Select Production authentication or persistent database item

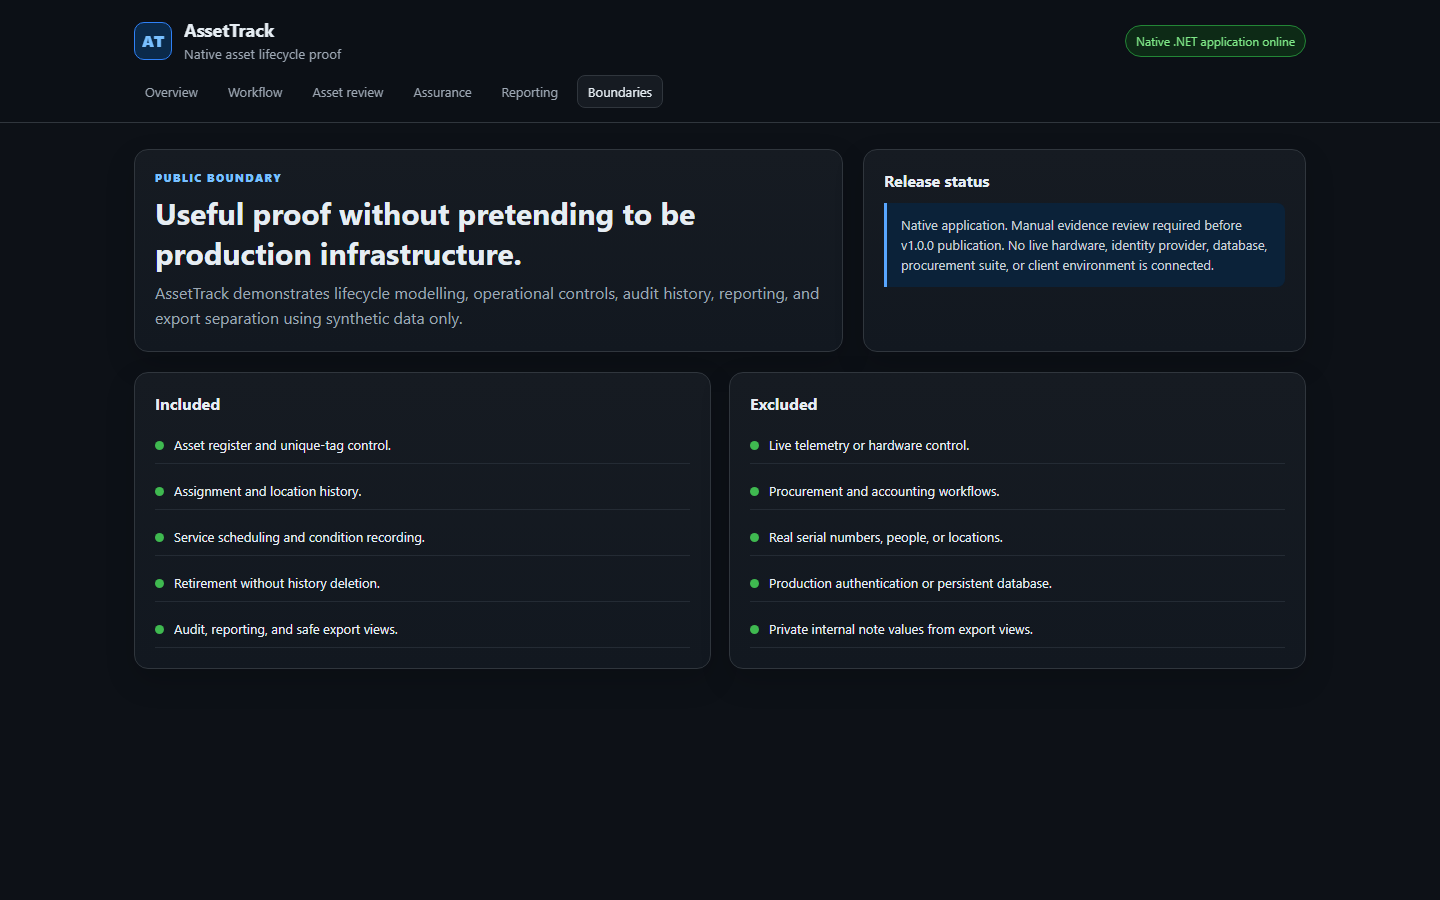(x=1017, y=583)
